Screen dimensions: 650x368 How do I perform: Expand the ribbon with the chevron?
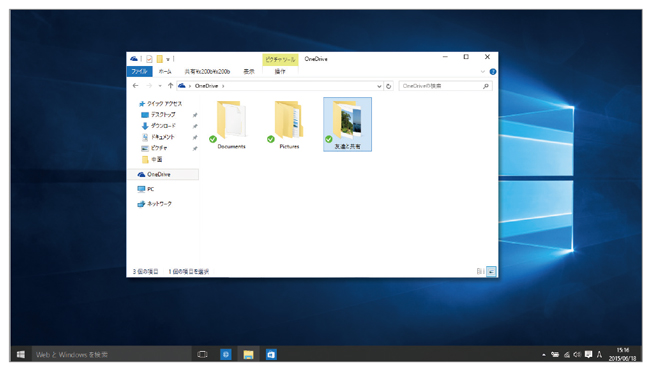pos(483,72)
